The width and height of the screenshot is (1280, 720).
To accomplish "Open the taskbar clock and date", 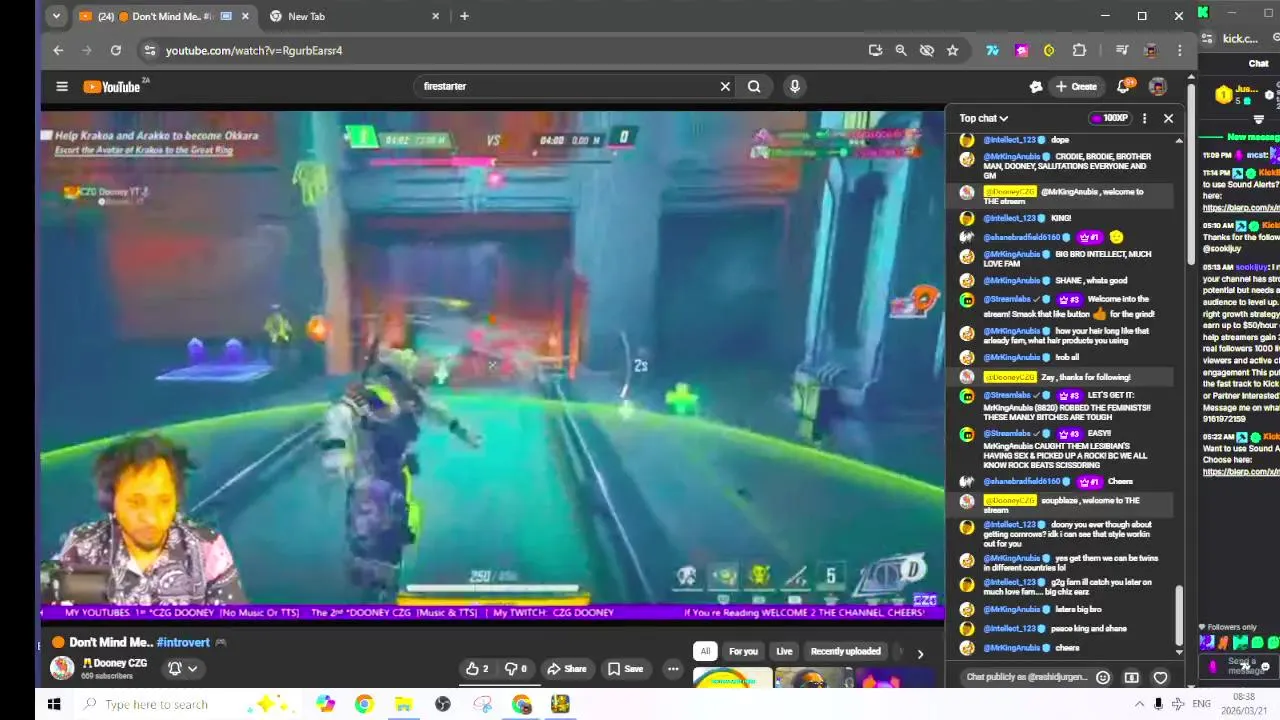I will (x=1244, y=704).
